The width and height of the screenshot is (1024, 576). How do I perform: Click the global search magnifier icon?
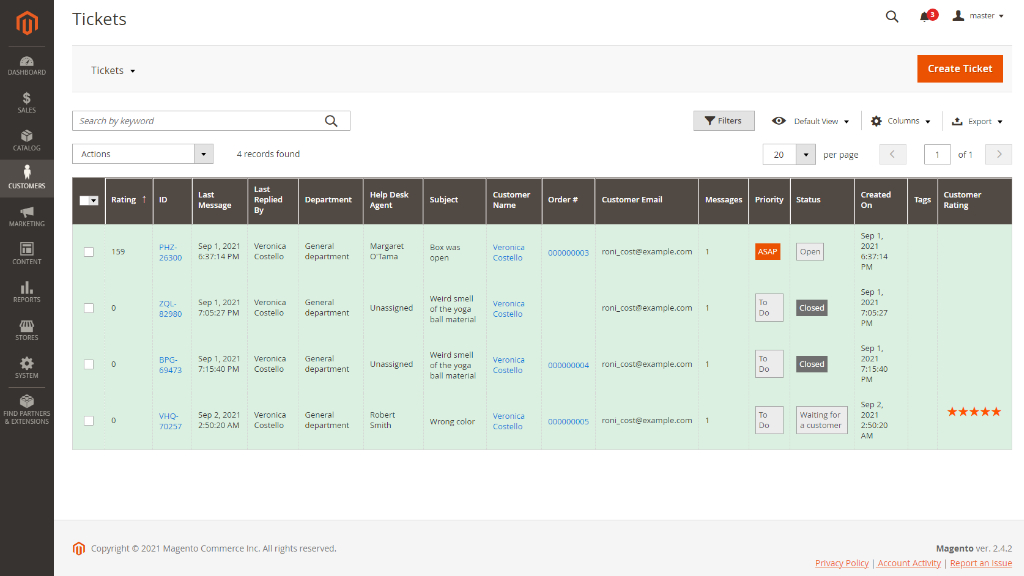(891, 16)
